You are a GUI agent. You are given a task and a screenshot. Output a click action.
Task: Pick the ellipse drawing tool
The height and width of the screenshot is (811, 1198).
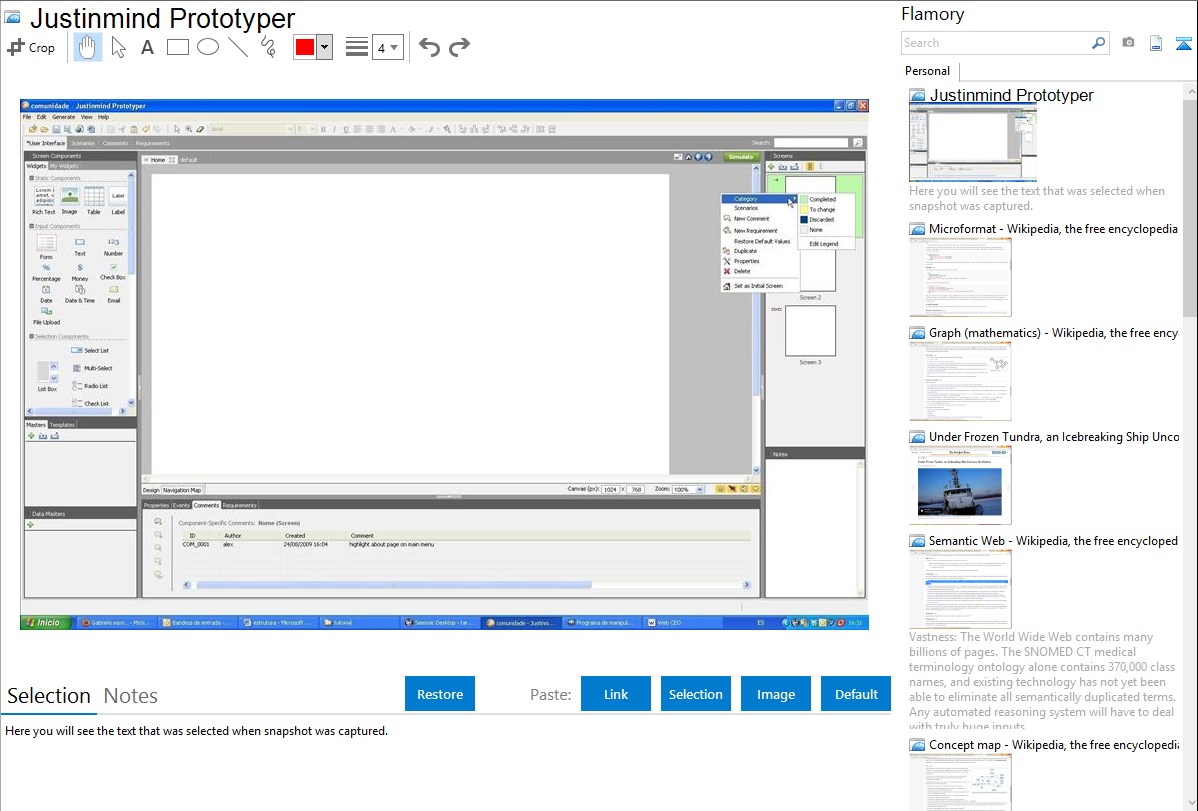pos(208,47)
